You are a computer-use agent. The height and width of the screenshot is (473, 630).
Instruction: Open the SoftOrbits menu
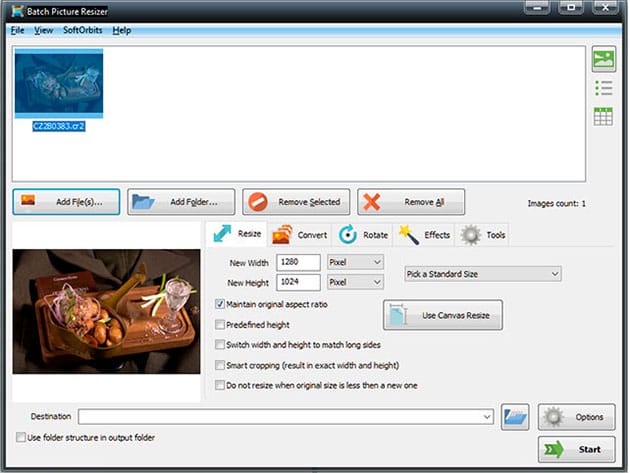pos(83,31)
